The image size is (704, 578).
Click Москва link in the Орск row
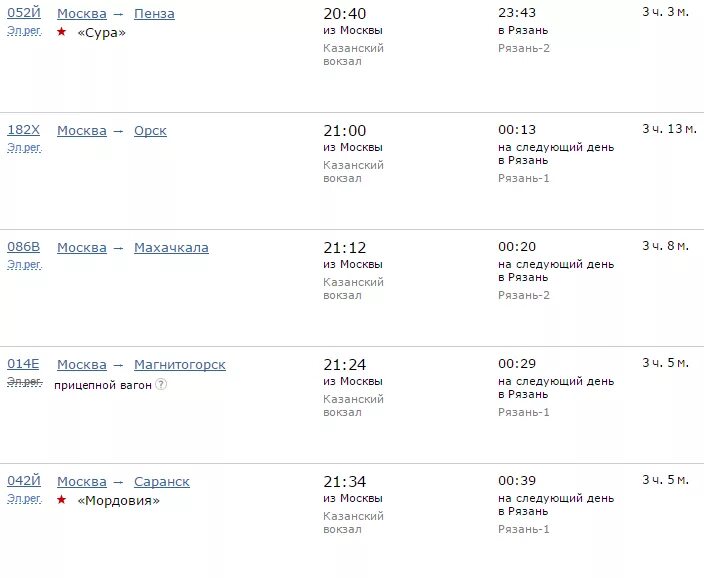click(x=82, y=131)
